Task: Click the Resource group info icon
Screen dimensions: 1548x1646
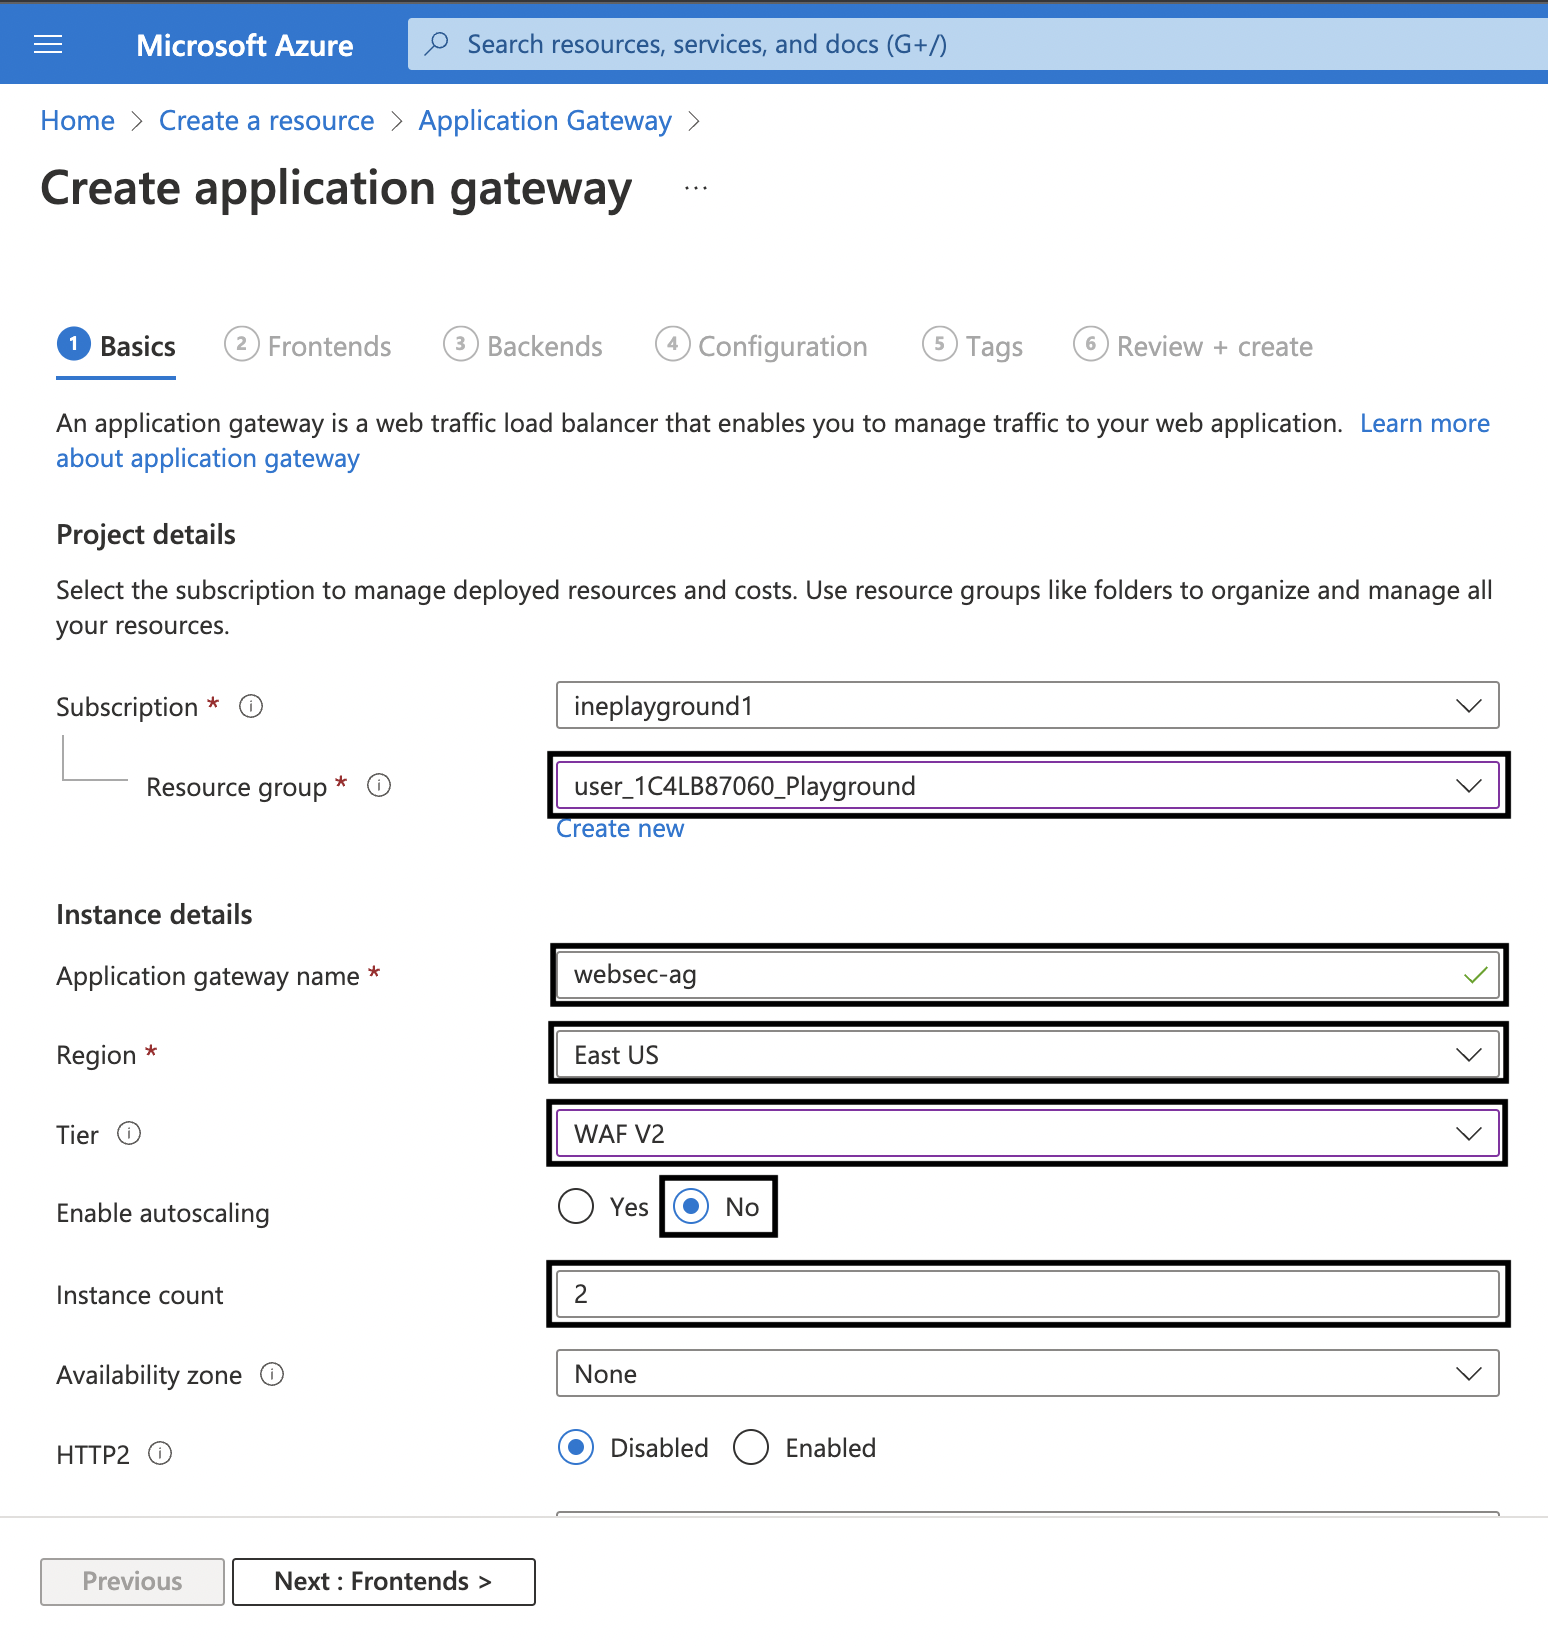Action: (x=379, y=786)
